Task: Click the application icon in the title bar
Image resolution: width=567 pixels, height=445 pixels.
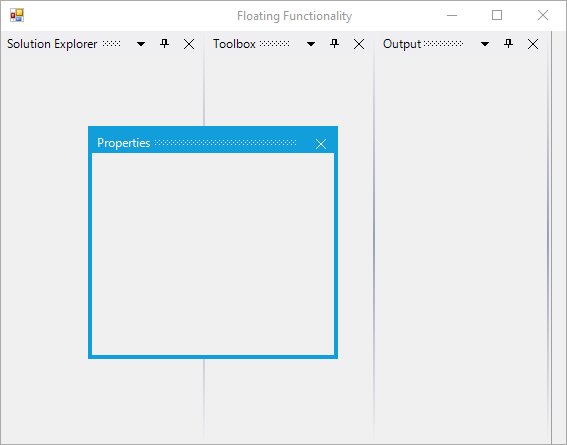Action: (x=17, y=15)
